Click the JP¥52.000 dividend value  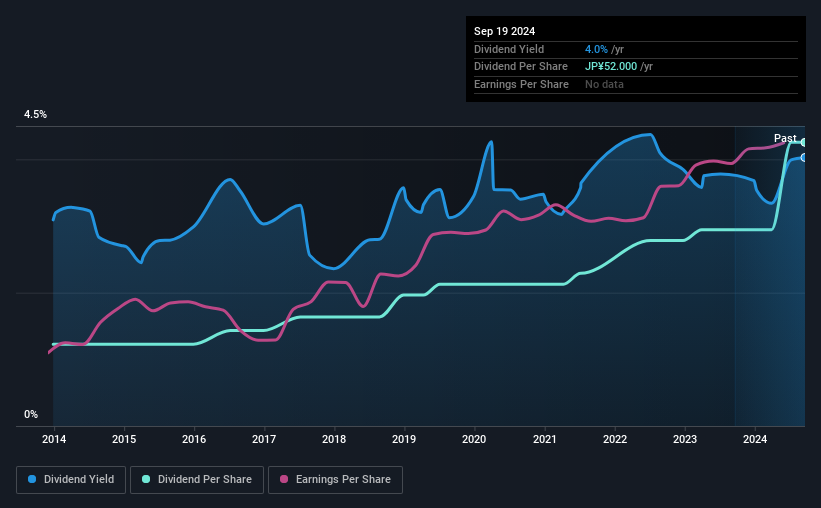click(611, 67)
